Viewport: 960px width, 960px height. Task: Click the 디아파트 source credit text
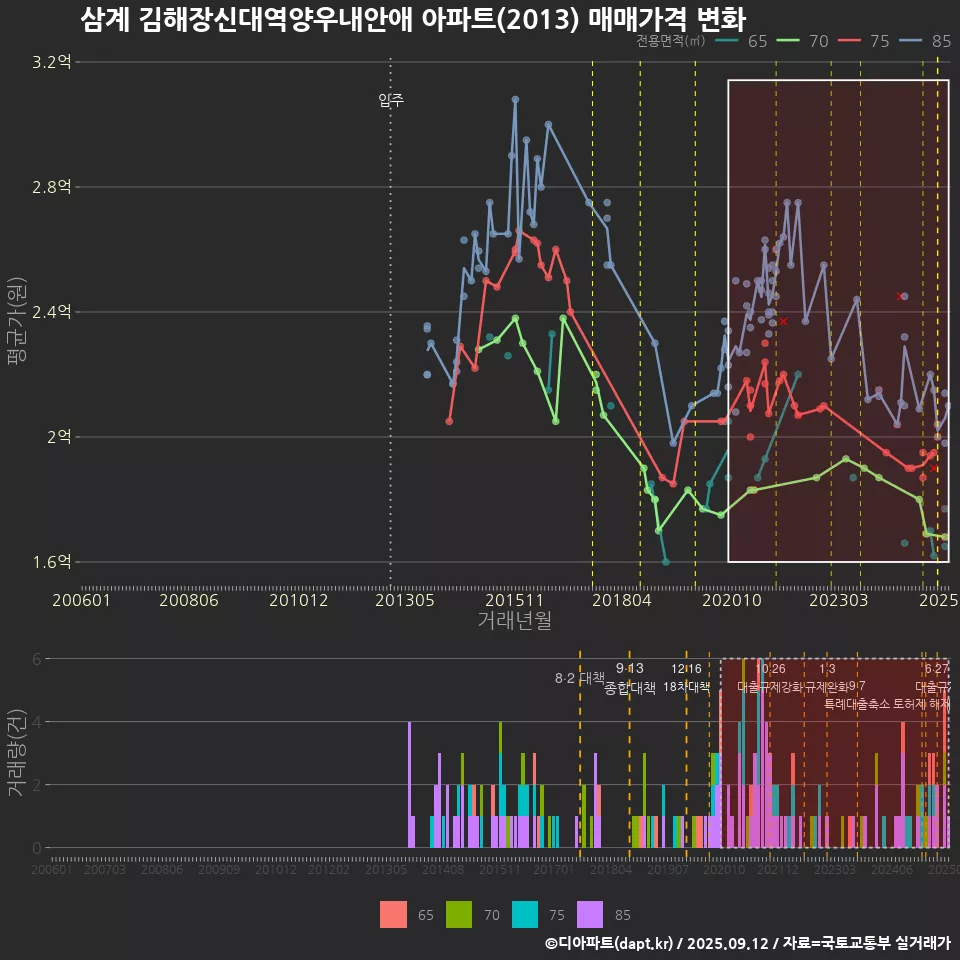pyautogui.click(x=748, y=943)
